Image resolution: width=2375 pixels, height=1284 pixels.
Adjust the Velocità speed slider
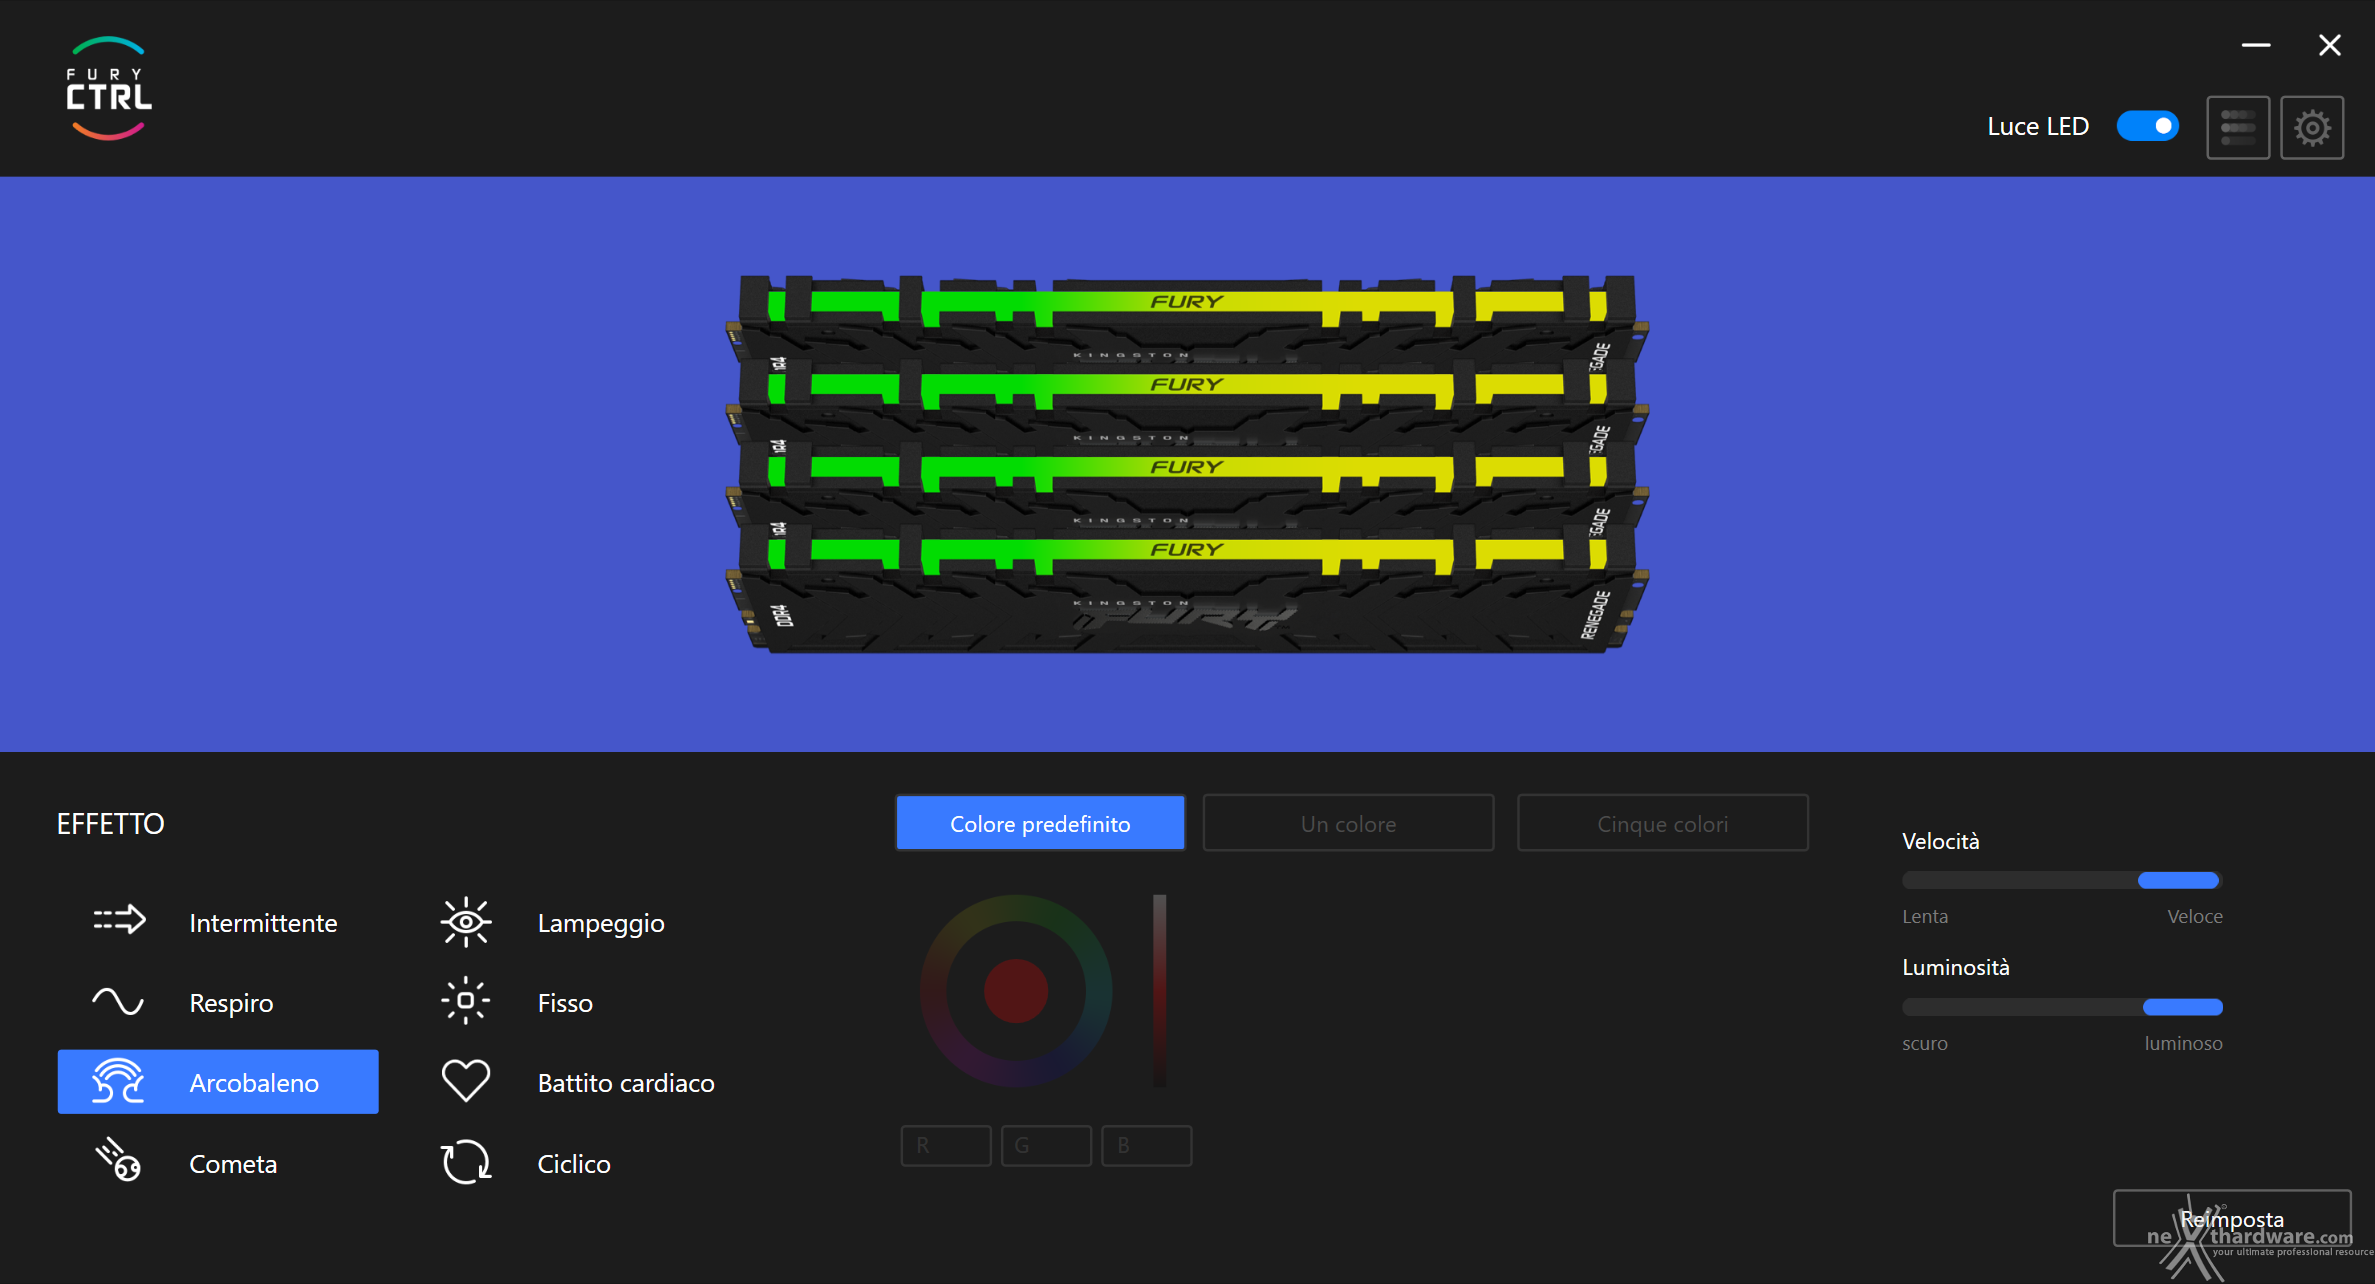point(2062,880)
